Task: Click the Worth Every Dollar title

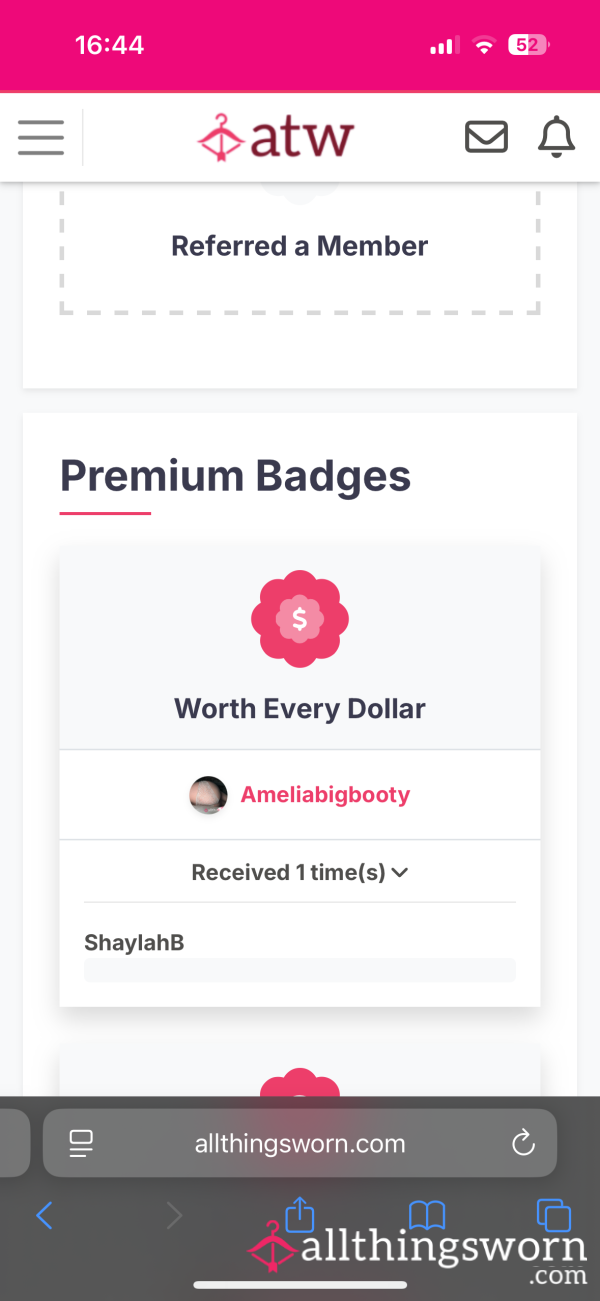Action: (300, 709)
